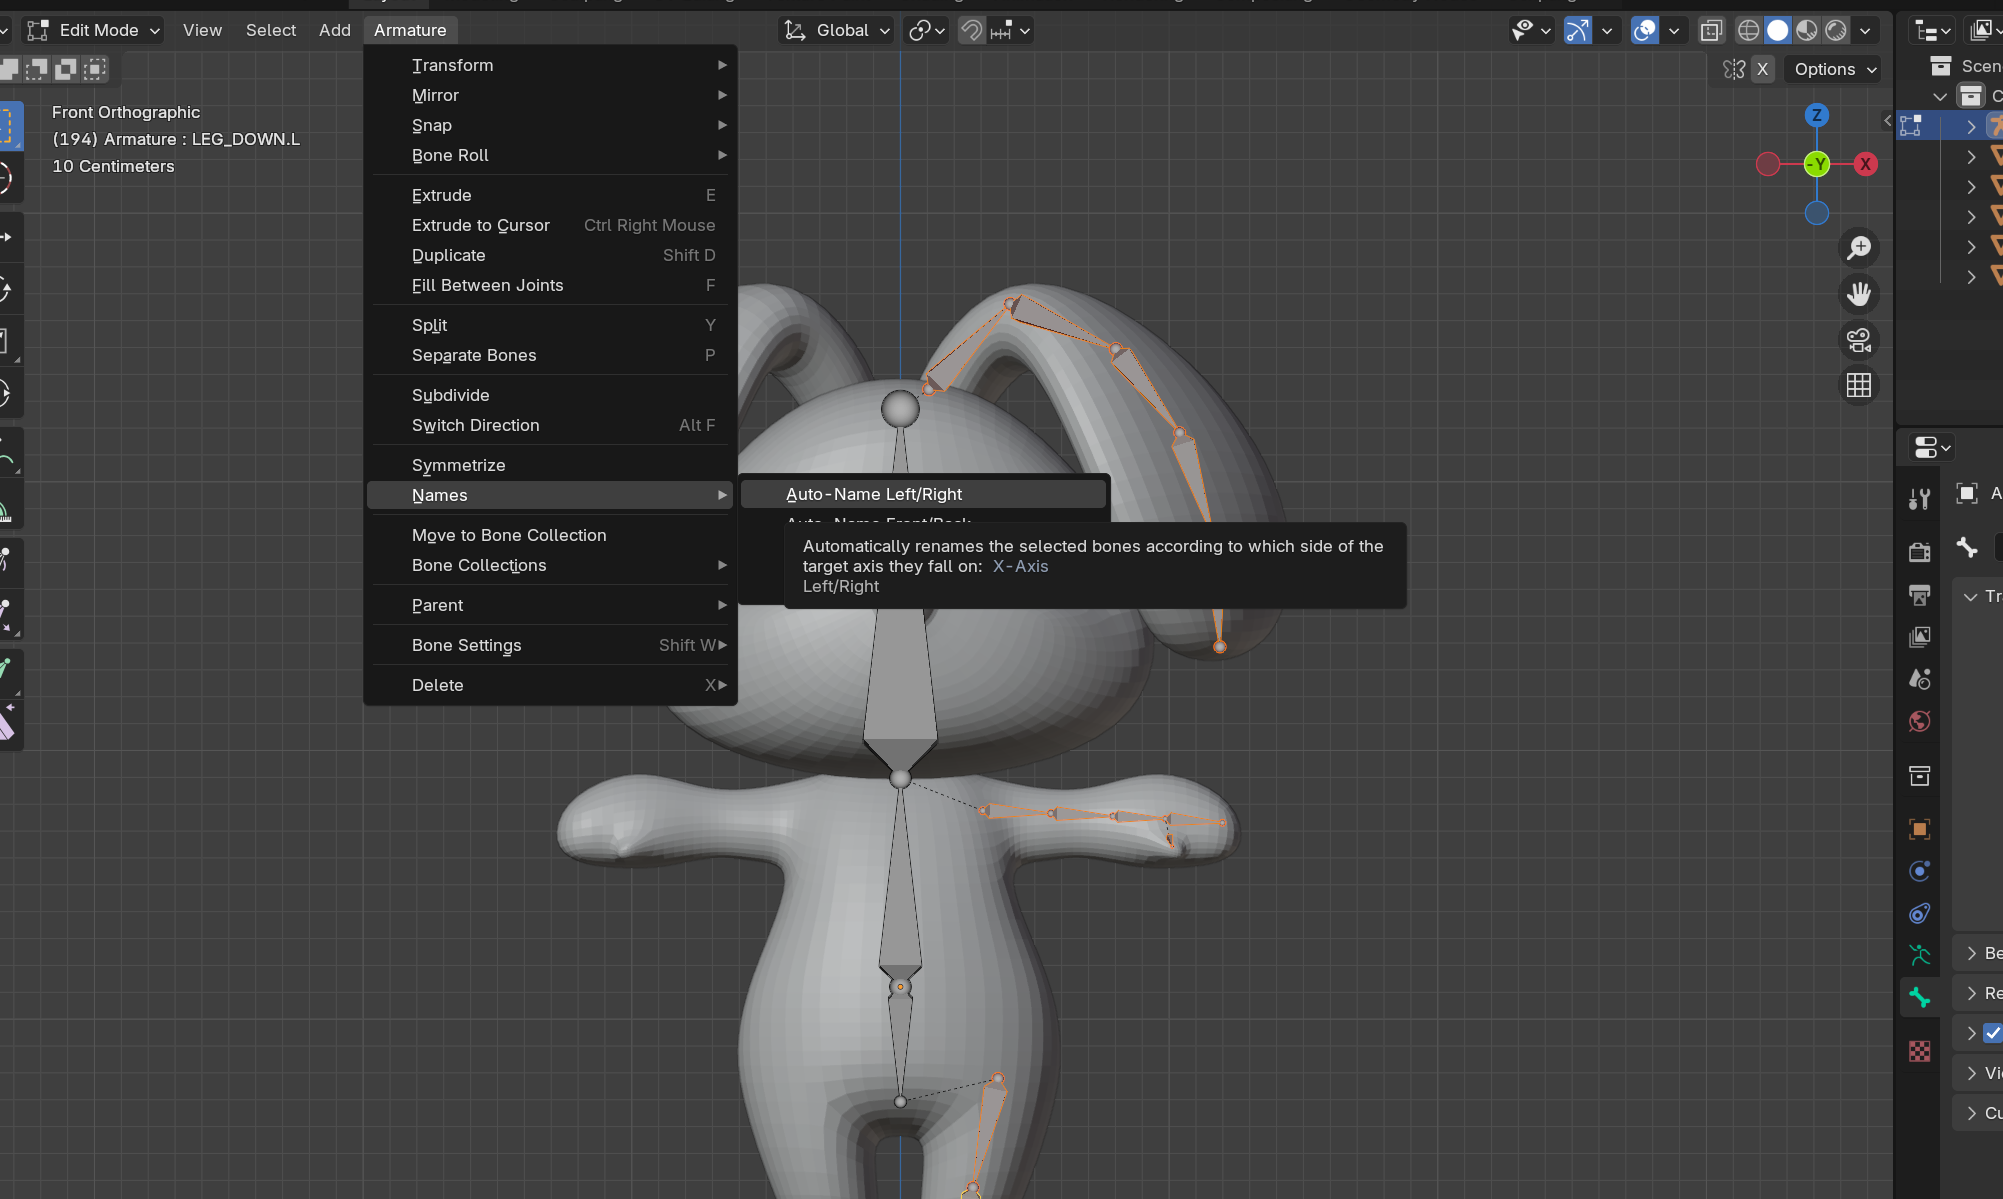Toggle the camera view icon
The height and width of the screenshot is (1199, 2003).
(1858, 340)
